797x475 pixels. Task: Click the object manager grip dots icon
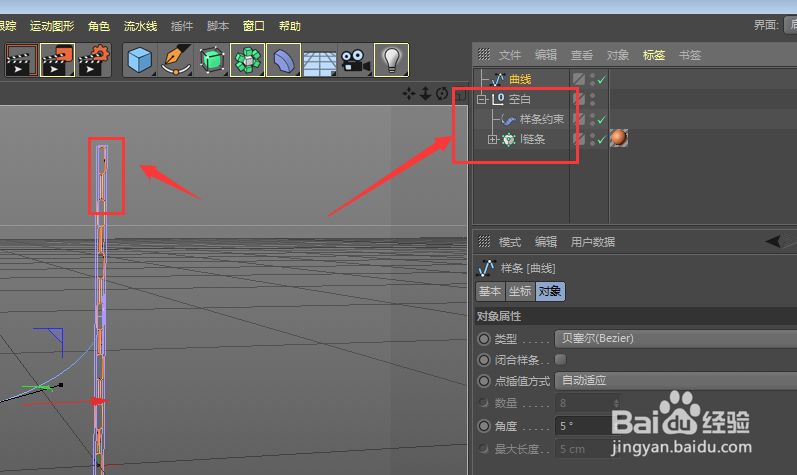[x=484, y=54]
